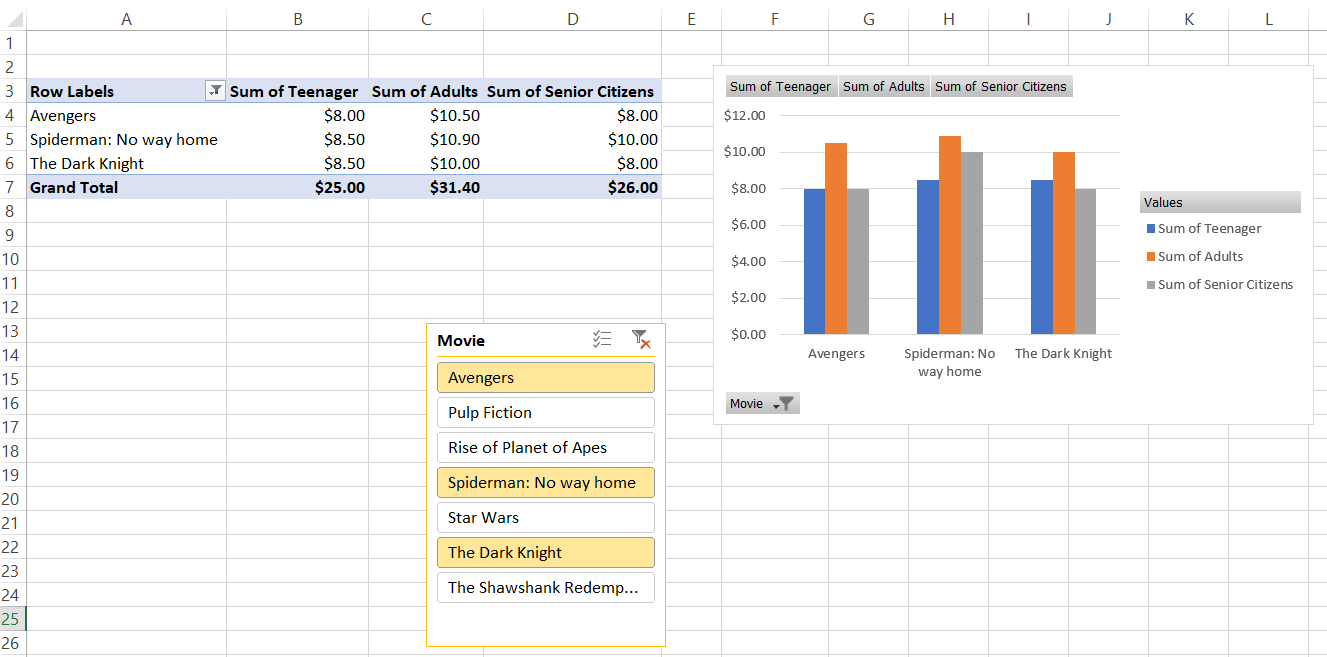Screen dimensions: 1327x657
Task: Click The Shawshank Redemption slicer item
Action: [x=545, y=588]
